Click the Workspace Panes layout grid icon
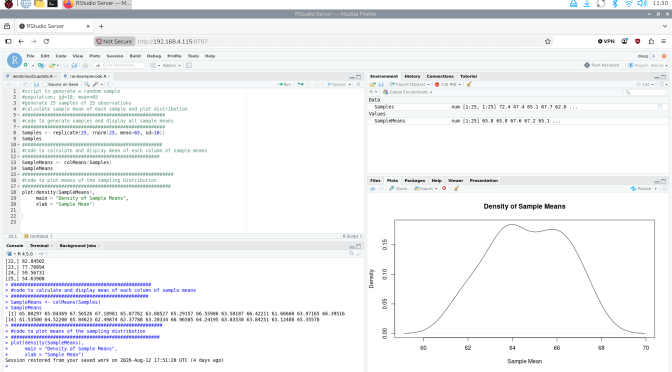 (153, 65)
